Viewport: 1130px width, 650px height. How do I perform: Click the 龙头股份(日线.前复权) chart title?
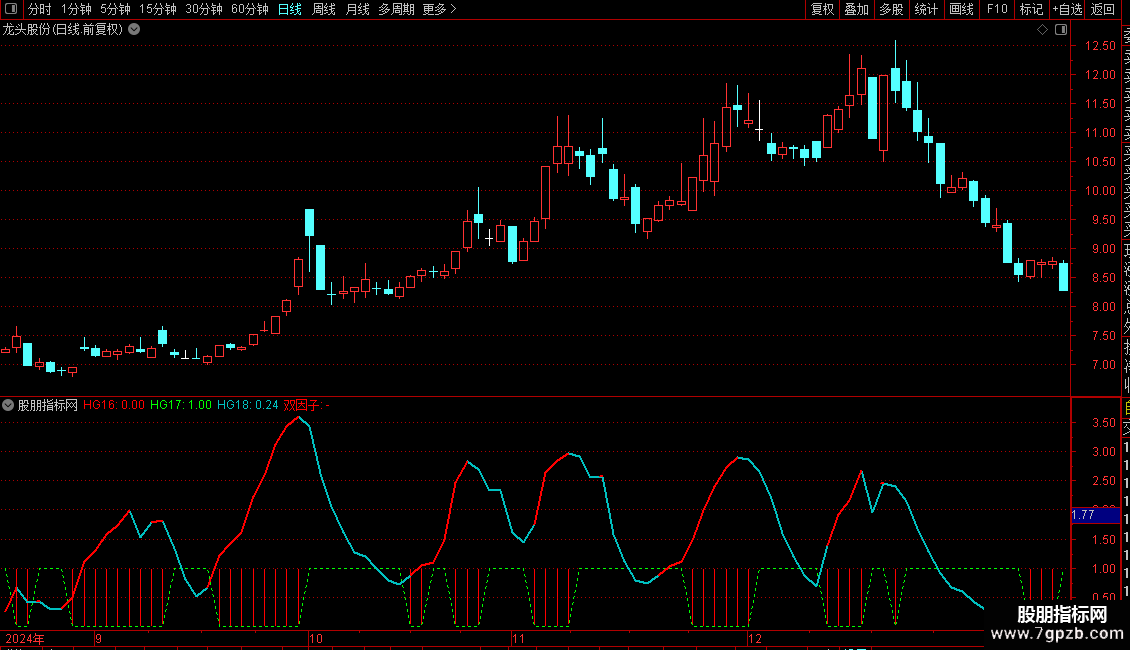click(x=63, y=30)
